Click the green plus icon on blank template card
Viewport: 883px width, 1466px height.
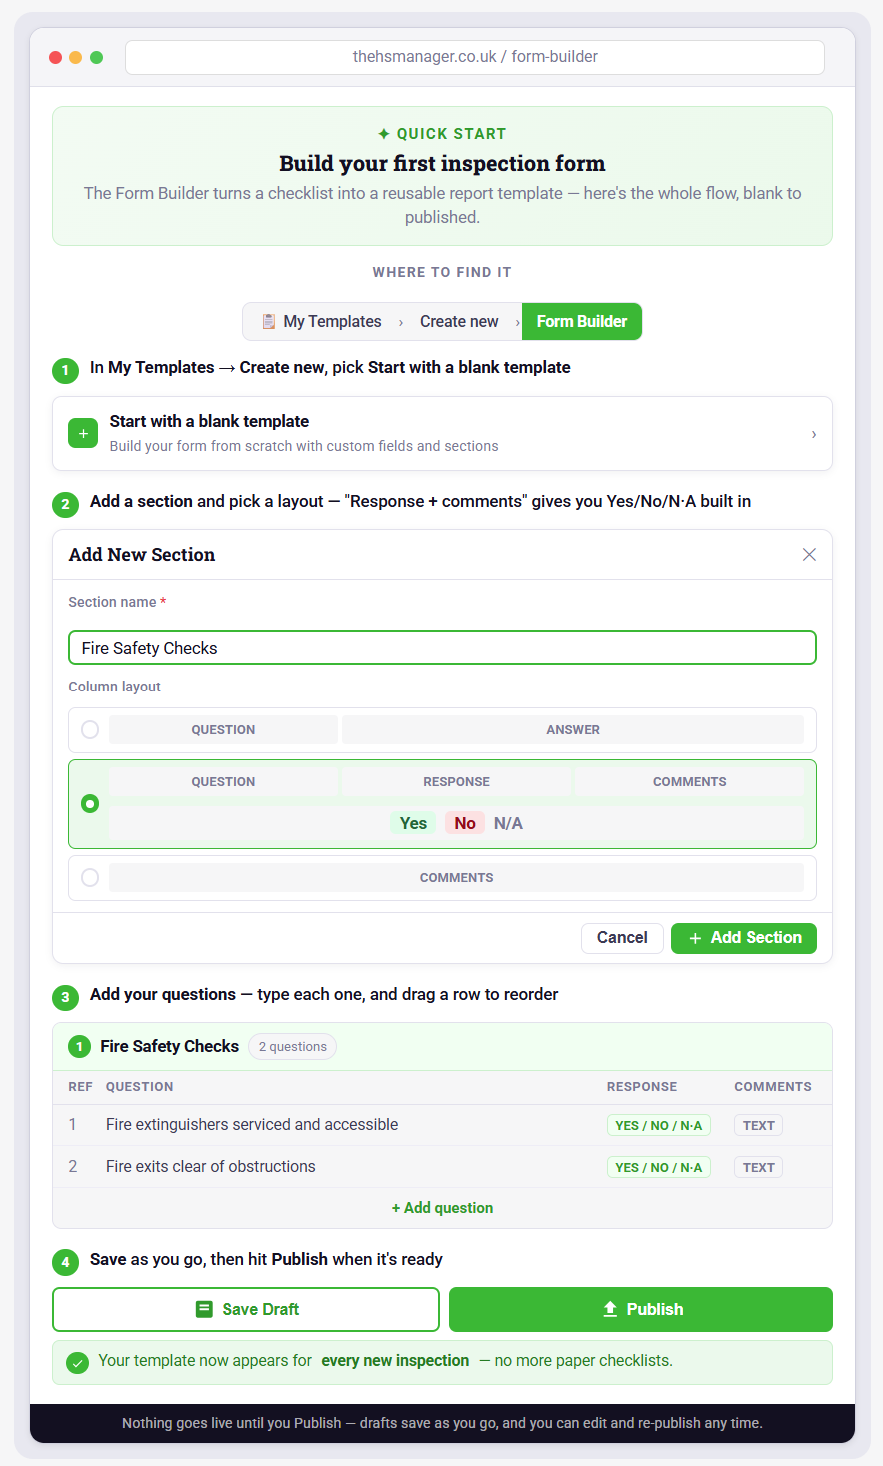[83, 433]
